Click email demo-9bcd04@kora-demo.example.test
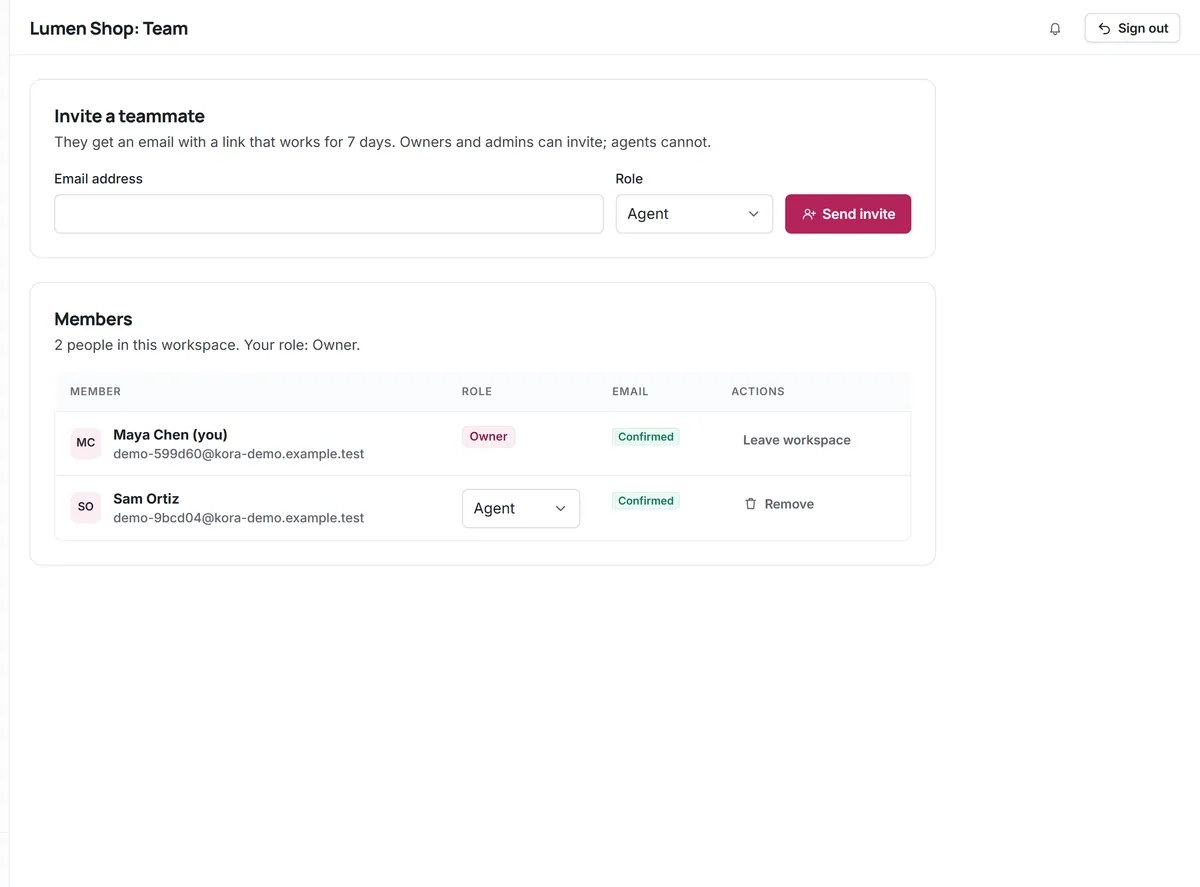The width and height of the screenshot is (1200, 887). click(x=238, y=518)
